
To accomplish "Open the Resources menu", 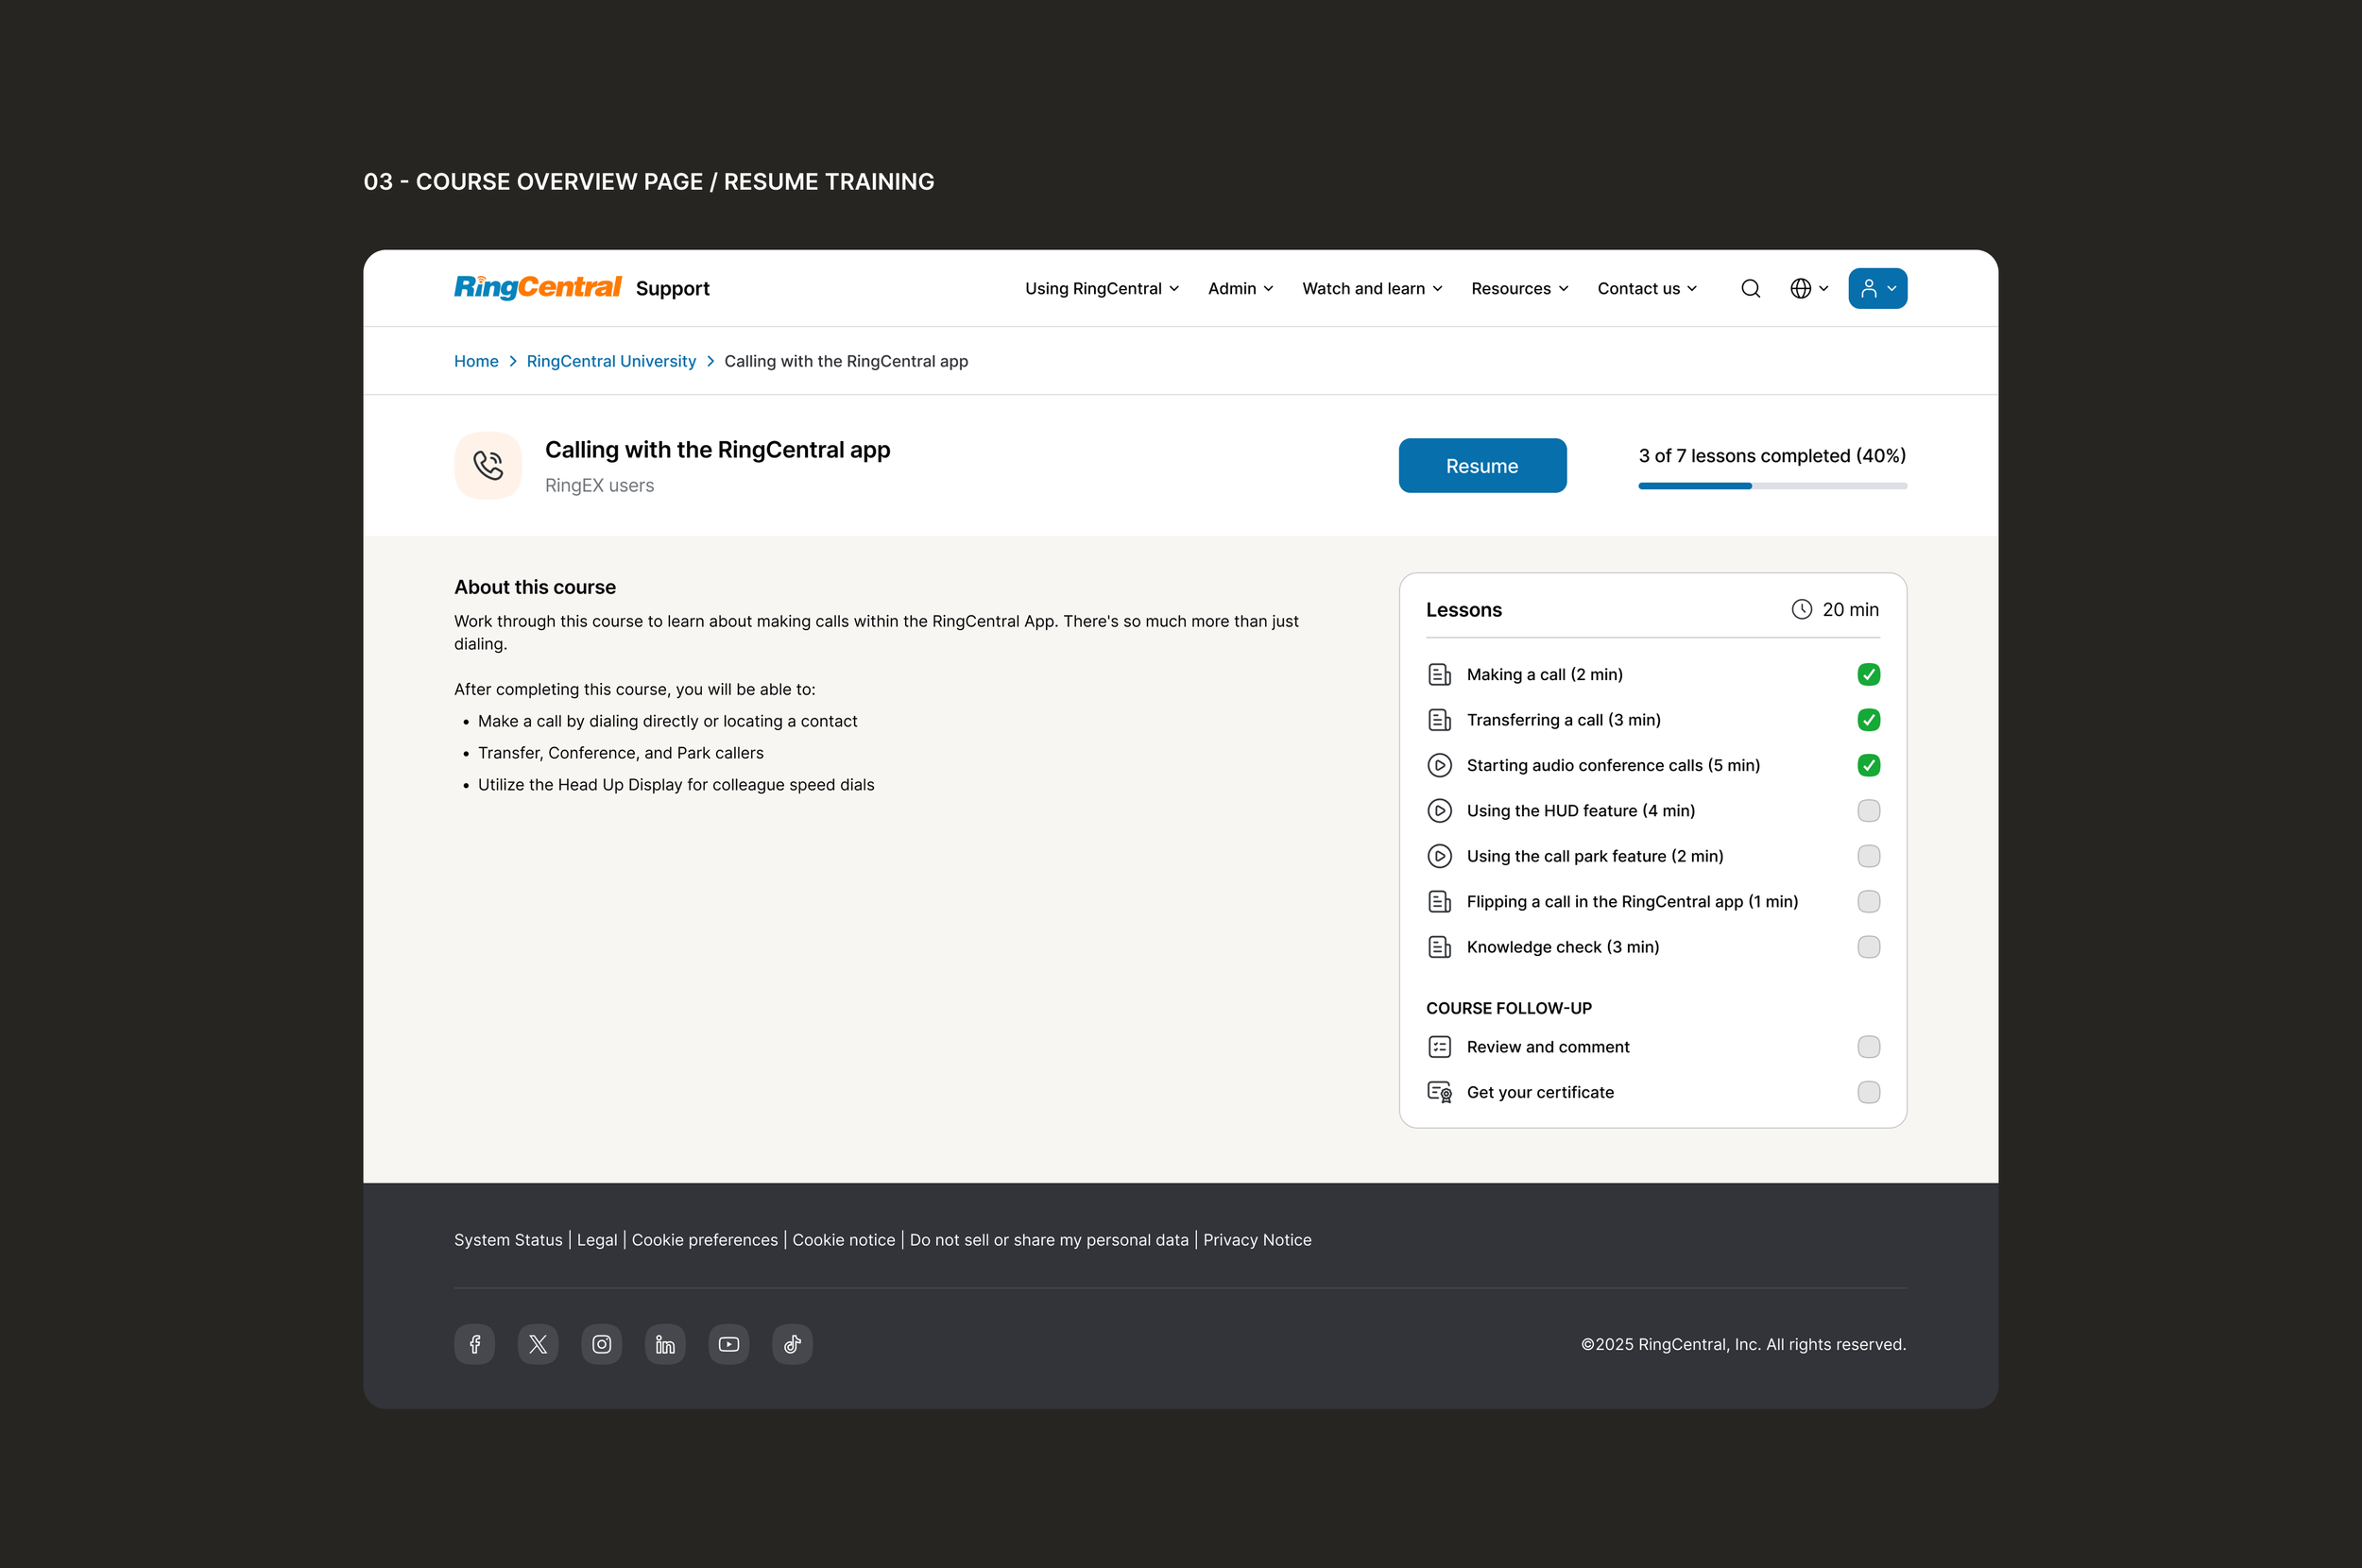I will click(1519, 288).
